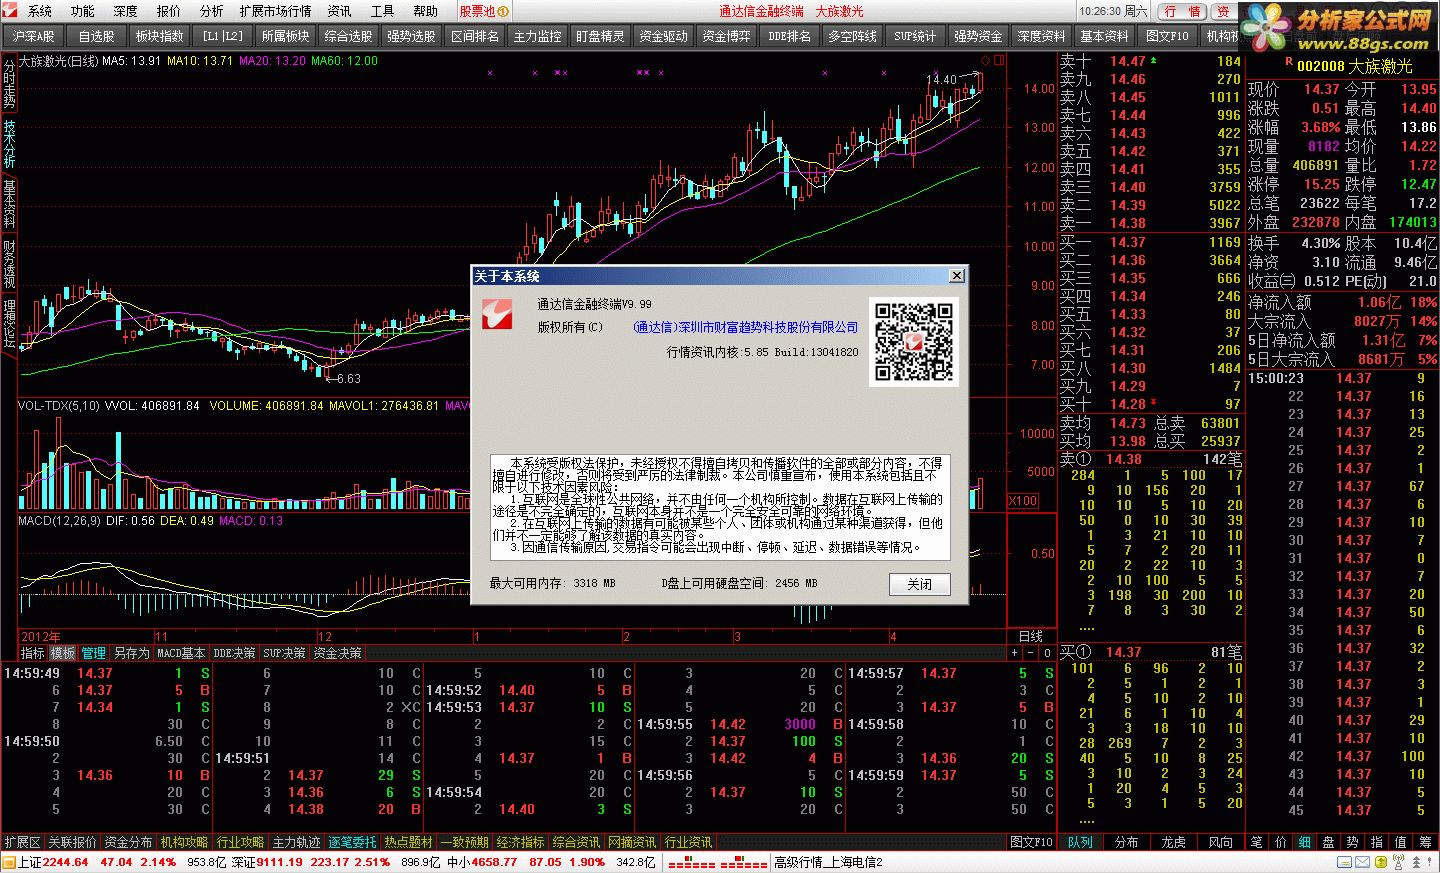Click the 0 reset button beside the zoom controls
The height and width of the screenshot is (873, 1440).
point(1047,653)
